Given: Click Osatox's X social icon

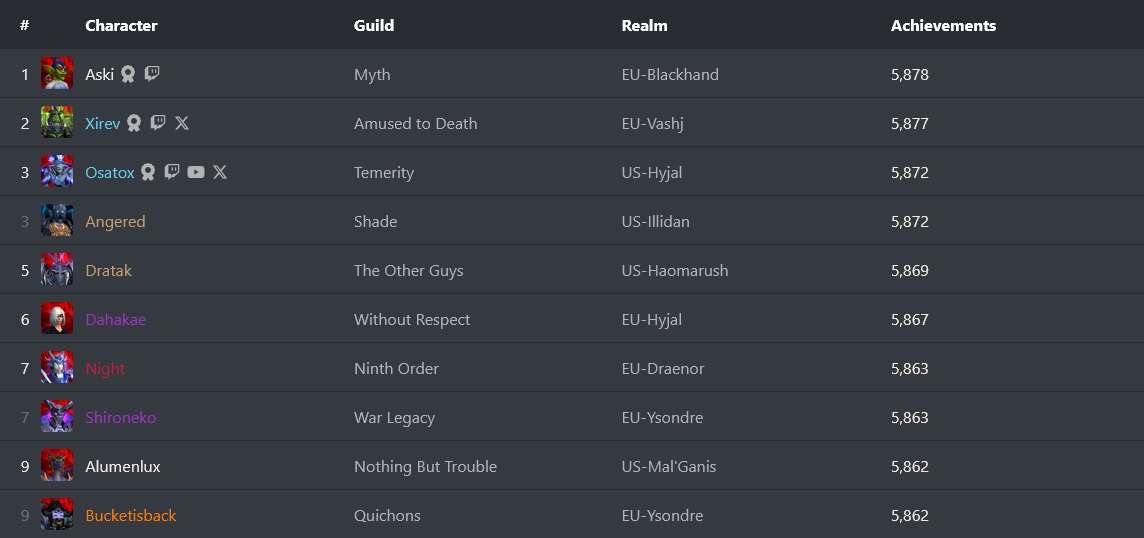Looking at the screenshot, I should coord(220,172).
